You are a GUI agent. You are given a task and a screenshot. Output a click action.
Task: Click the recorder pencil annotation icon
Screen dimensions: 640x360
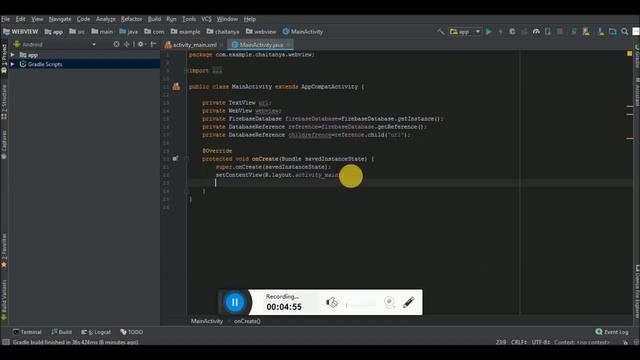tap(409, 302)
